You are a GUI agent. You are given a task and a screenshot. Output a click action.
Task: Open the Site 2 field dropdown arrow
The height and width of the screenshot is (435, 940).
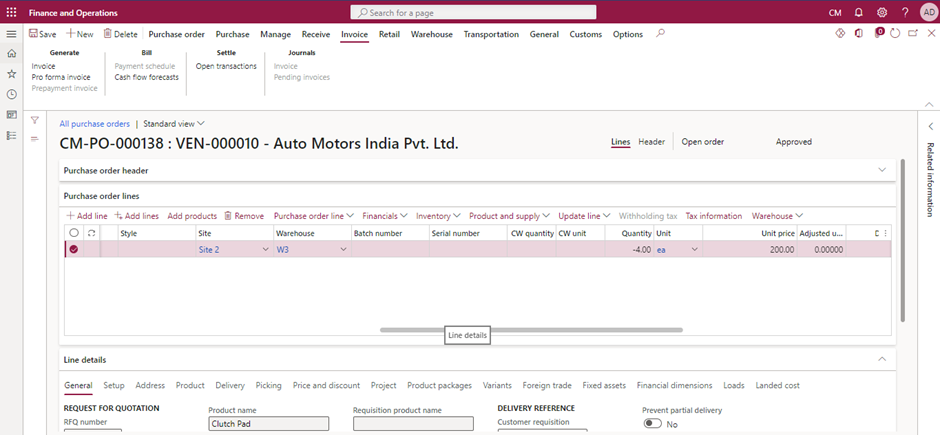tap(266, 250)
